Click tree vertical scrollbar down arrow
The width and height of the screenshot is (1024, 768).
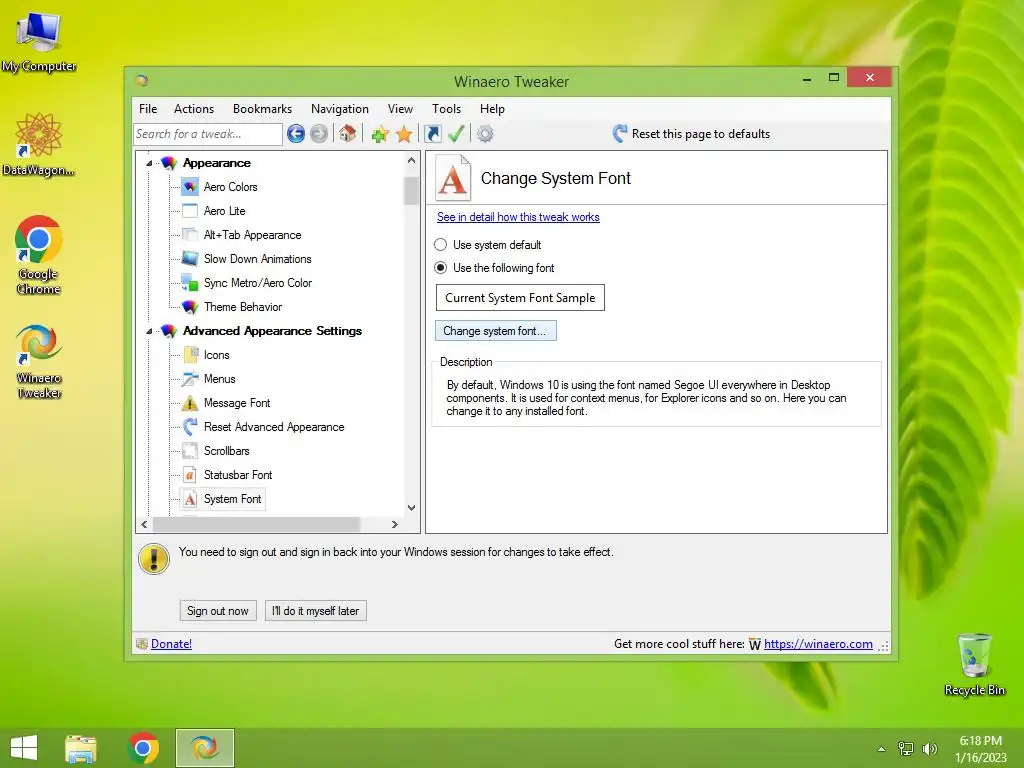[411, 507]
